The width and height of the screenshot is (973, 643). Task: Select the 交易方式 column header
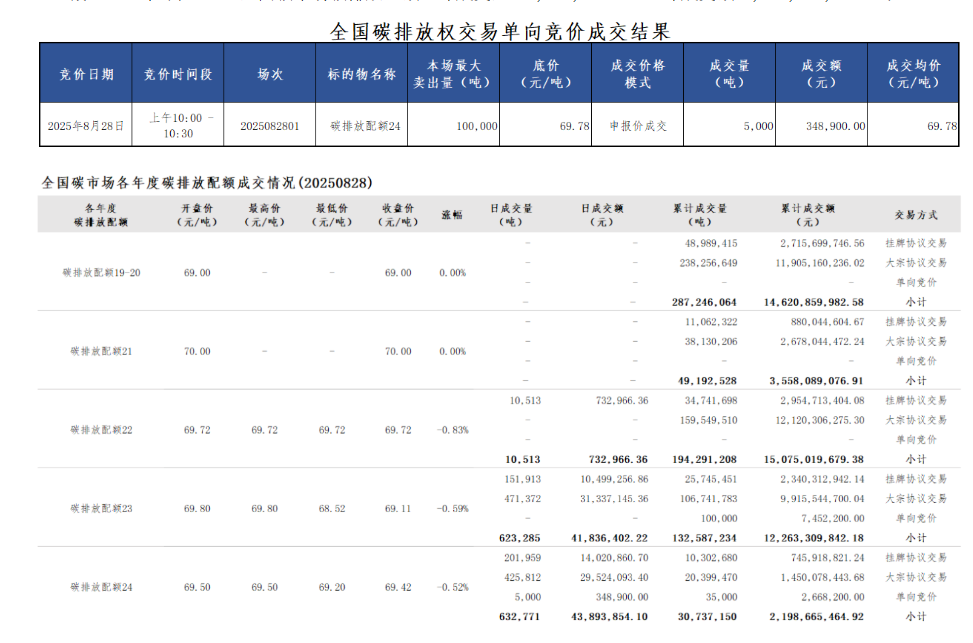coord(915,215)
